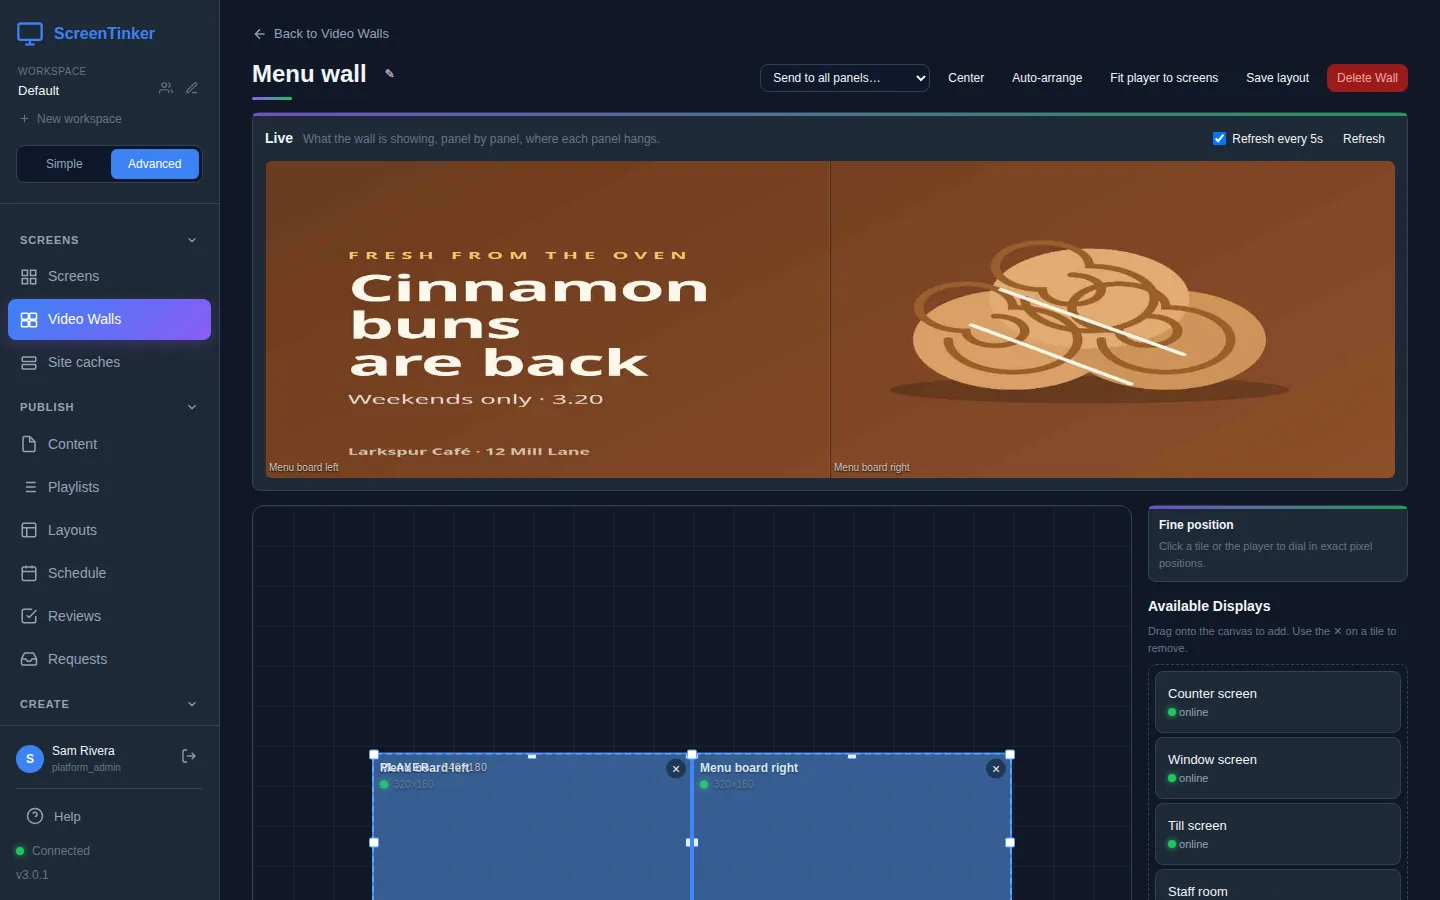
Task: Switch to Advanced mode
Action: tap(155, 164)
